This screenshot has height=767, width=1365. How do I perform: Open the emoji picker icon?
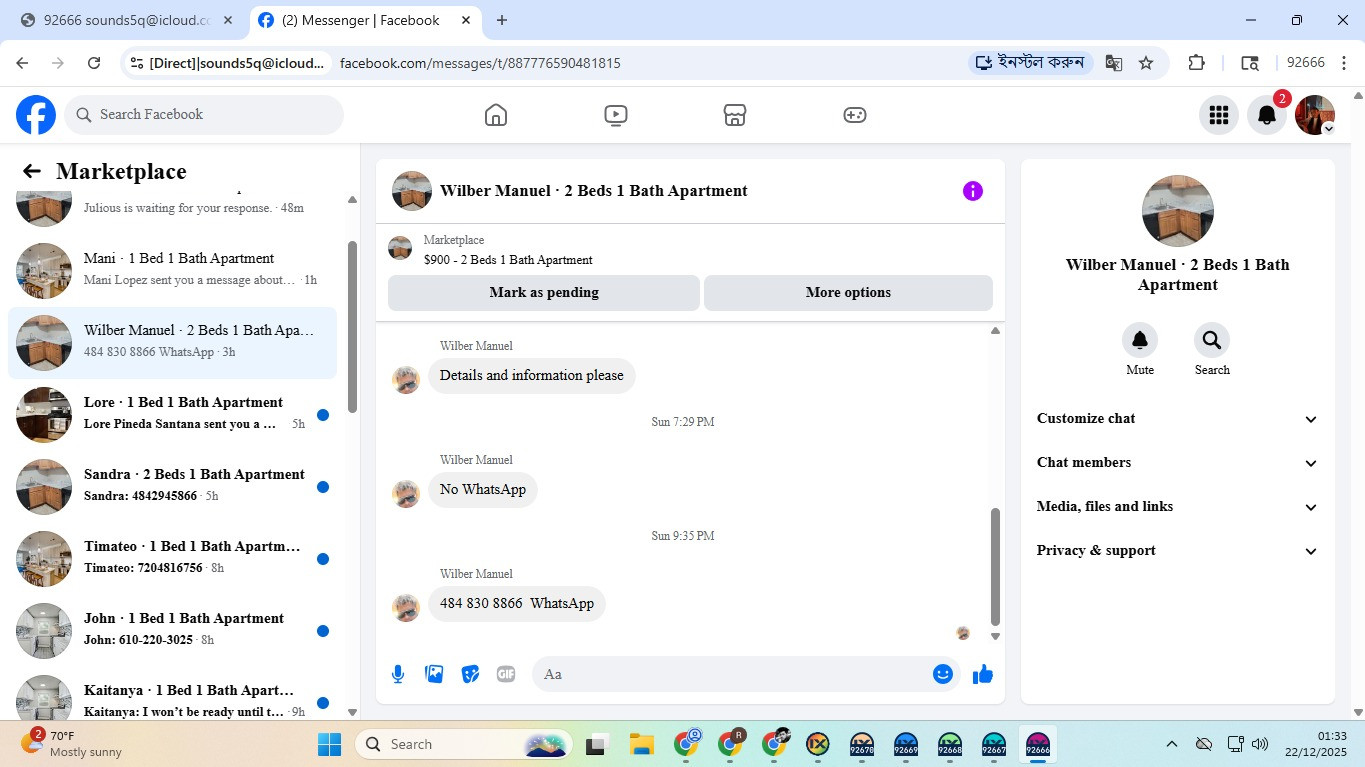pos(942,674)
